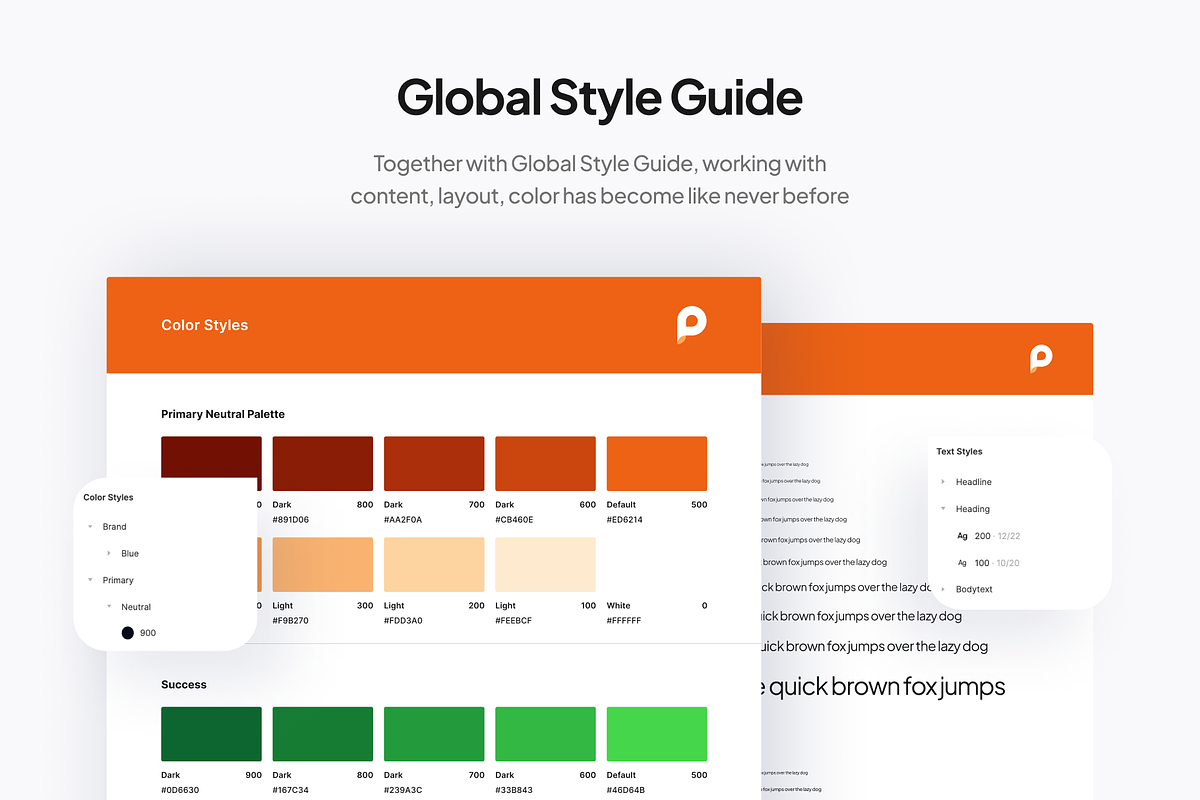Collapse the Brand group in the Color Styles panel
This screenshot has width=1200, height=800.
click(90, 526)
